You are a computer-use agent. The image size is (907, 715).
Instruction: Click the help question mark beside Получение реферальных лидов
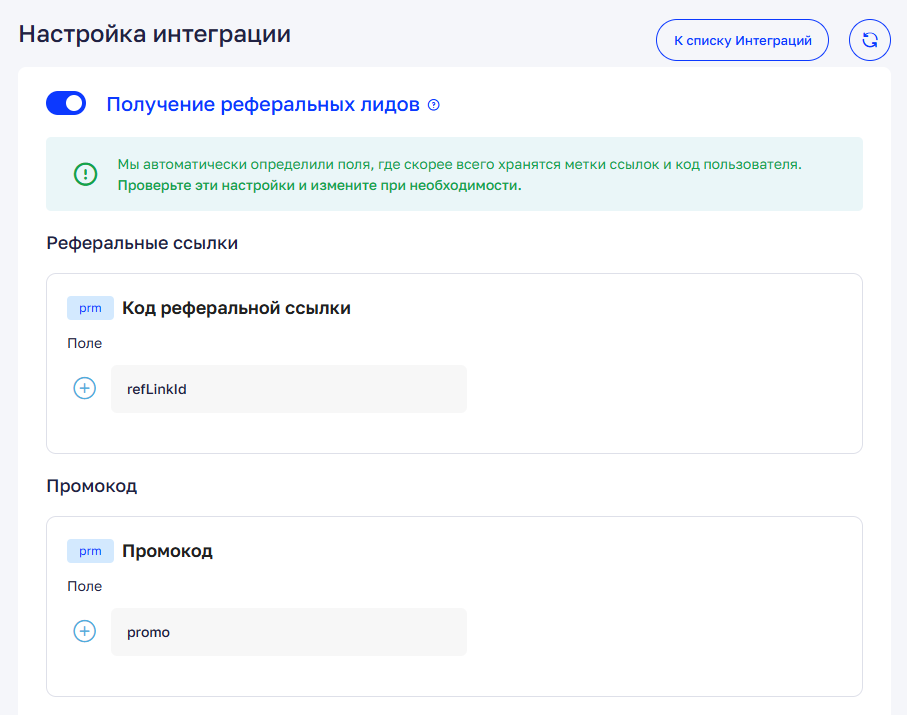[x=433, y=105]
